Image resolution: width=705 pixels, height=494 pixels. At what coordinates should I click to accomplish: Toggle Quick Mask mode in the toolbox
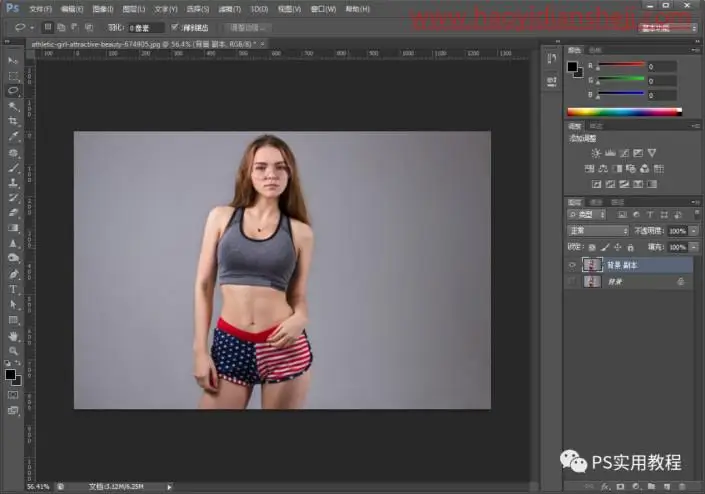coord(13,395)
